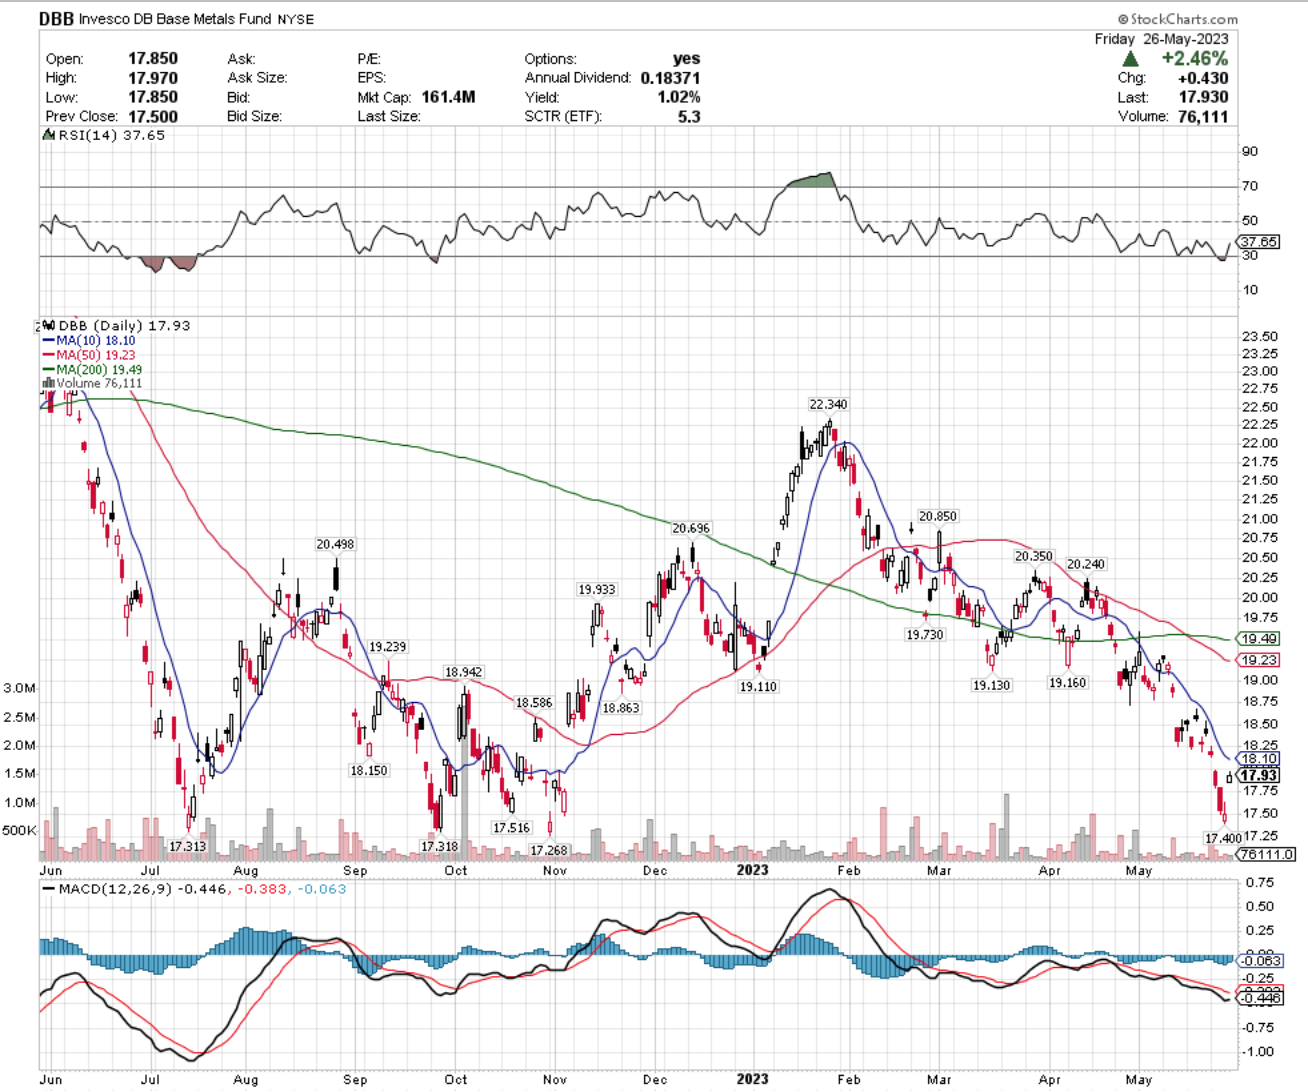This screenshot has height=1092, width=1308.
Task: Click the 18.150 price annotation
Action: tap(368, 771)
